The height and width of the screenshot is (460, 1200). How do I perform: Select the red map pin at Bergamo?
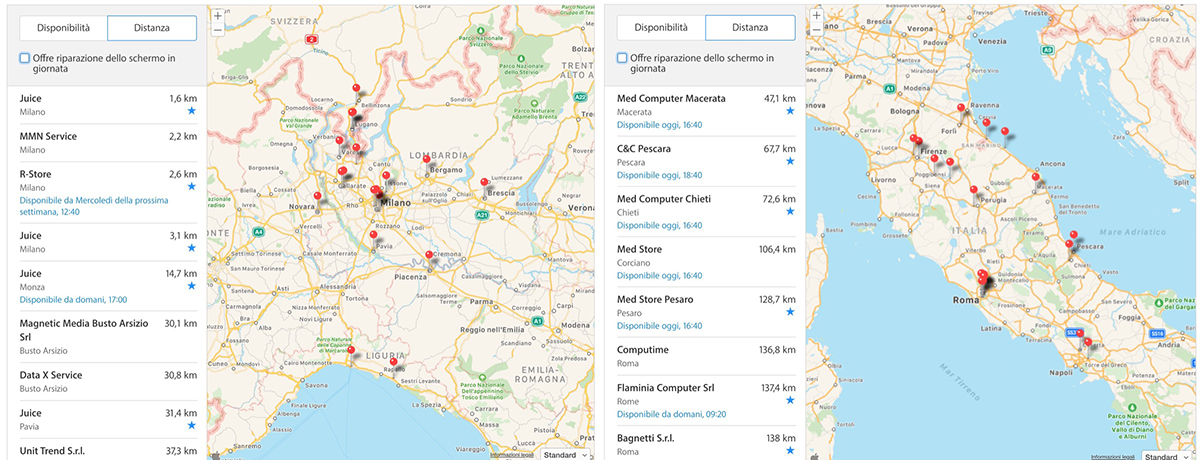(427, 161)
